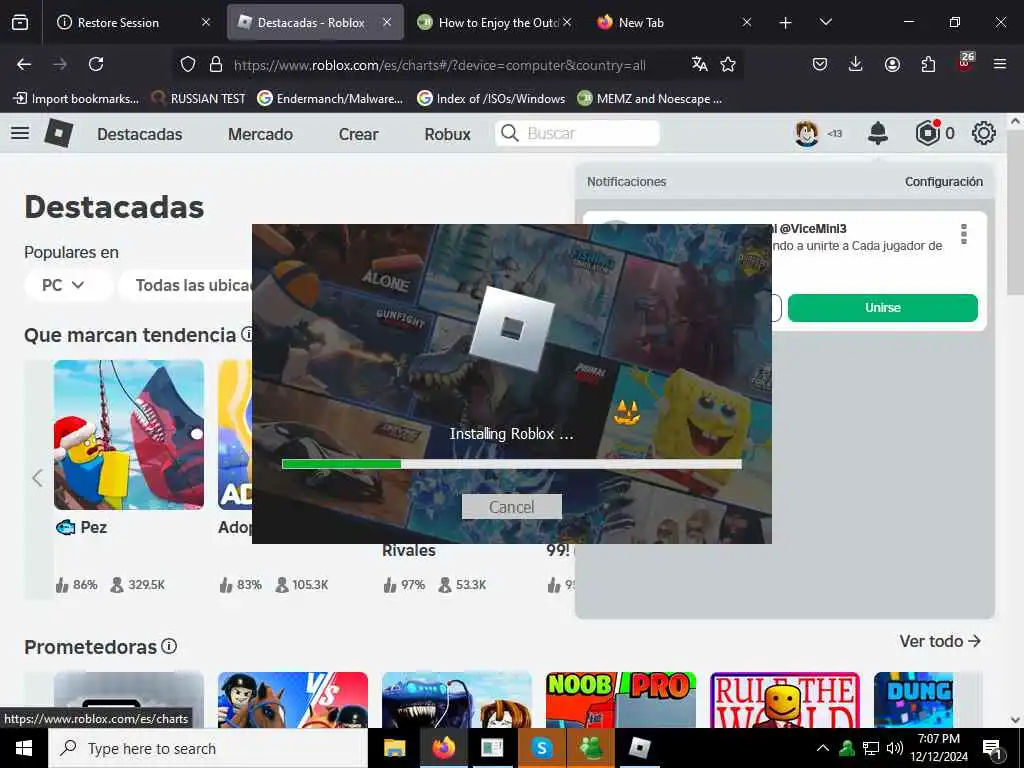Open the Windows Action Center
Screen dimensions: 1024x768
pyautogui.click(x=992, y=749)
